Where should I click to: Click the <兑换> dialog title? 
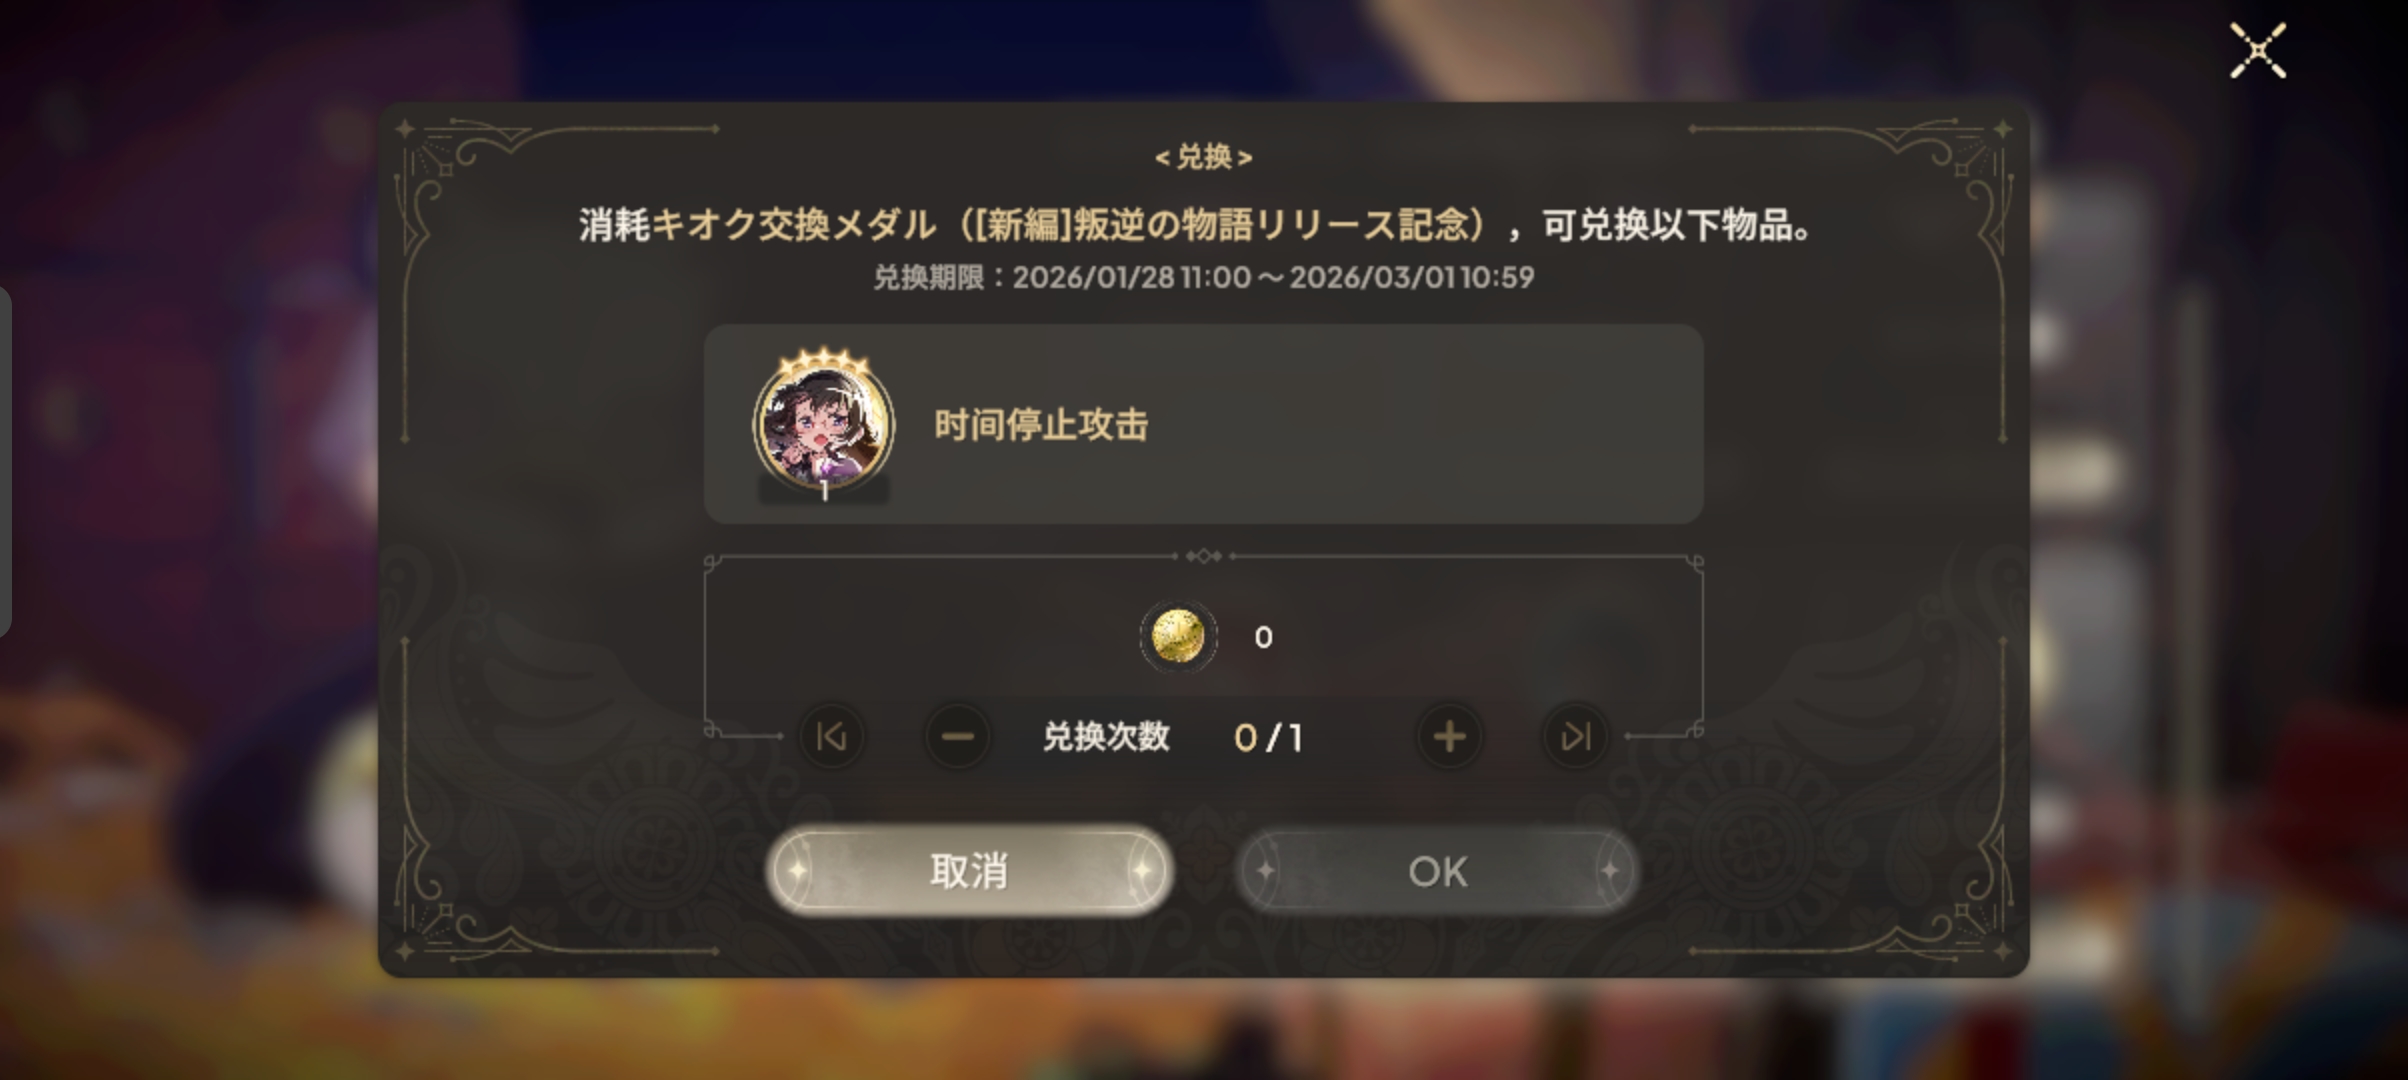pyautogui.click(x=1203, y=157)
